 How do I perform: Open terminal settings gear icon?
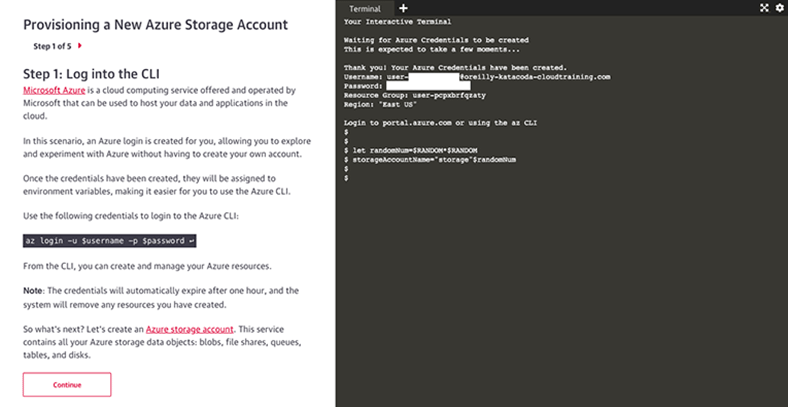coord(779,8)
